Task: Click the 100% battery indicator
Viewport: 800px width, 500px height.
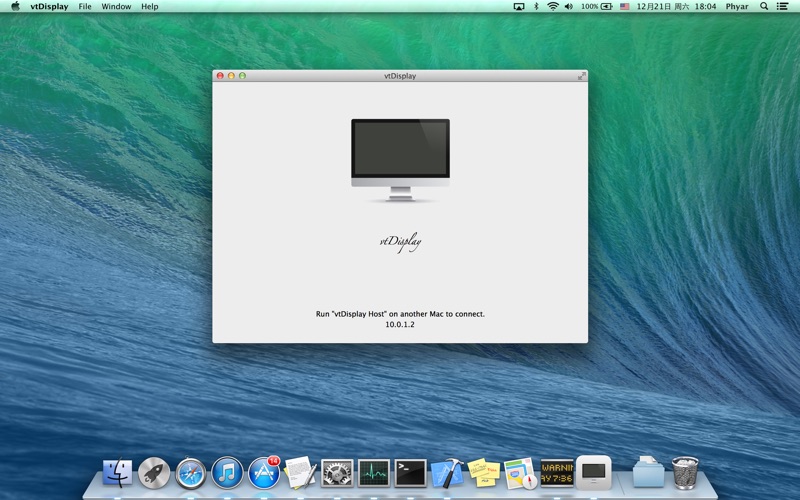Action: click(596, 7)
